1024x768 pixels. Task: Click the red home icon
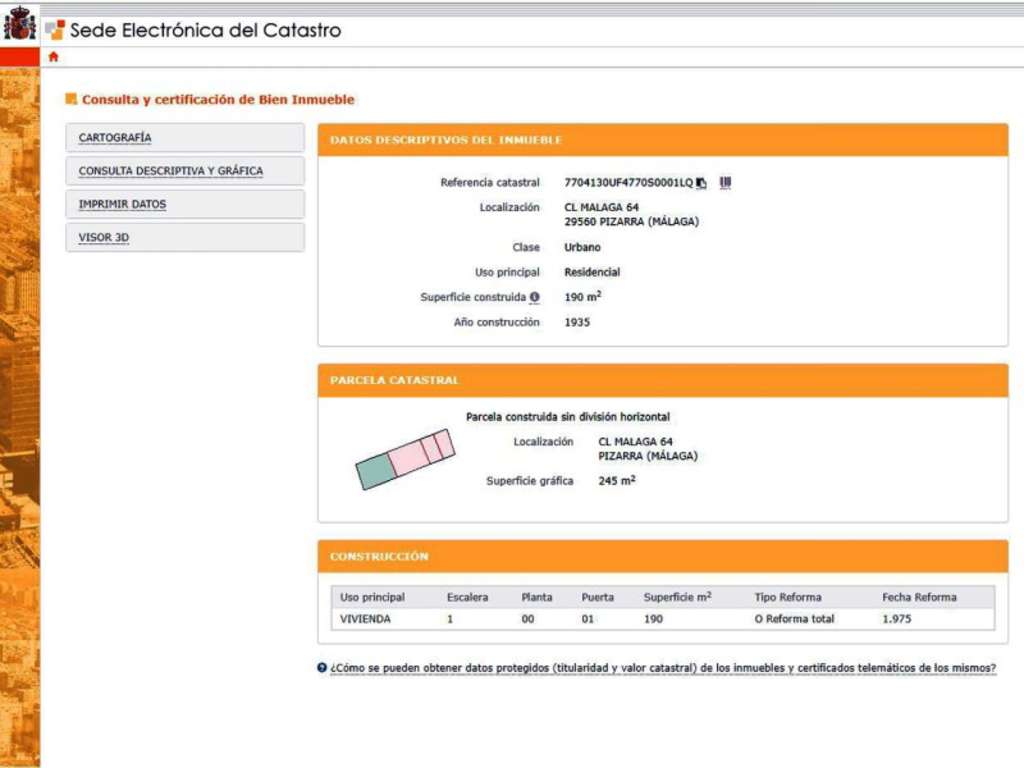[53, 57]
